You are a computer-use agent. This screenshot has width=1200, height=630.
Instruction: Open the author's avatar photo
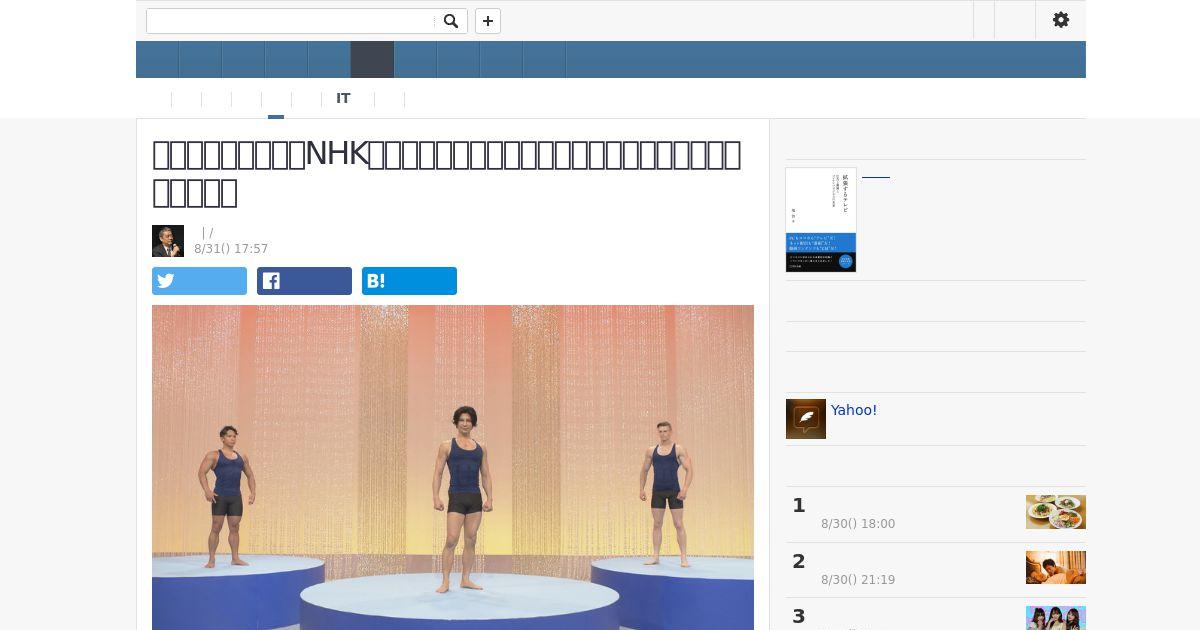(168, 241)
